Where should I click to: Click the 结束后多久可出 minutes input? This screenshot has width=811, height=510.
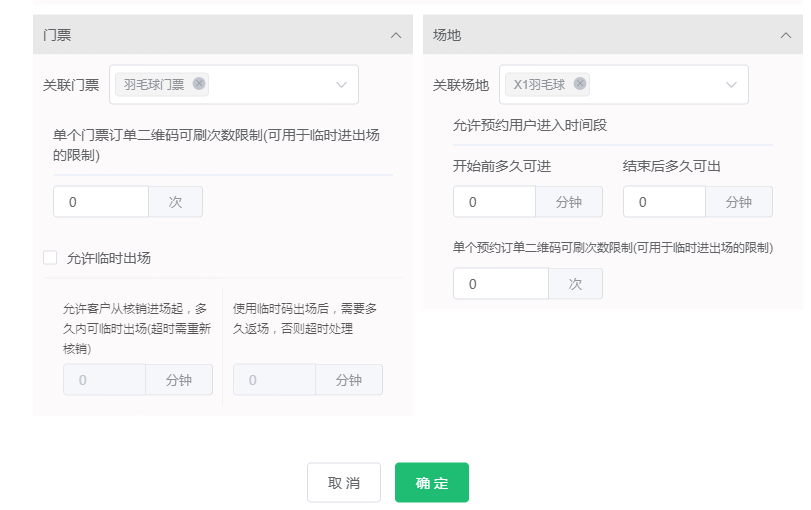click(x=664, y=202)
